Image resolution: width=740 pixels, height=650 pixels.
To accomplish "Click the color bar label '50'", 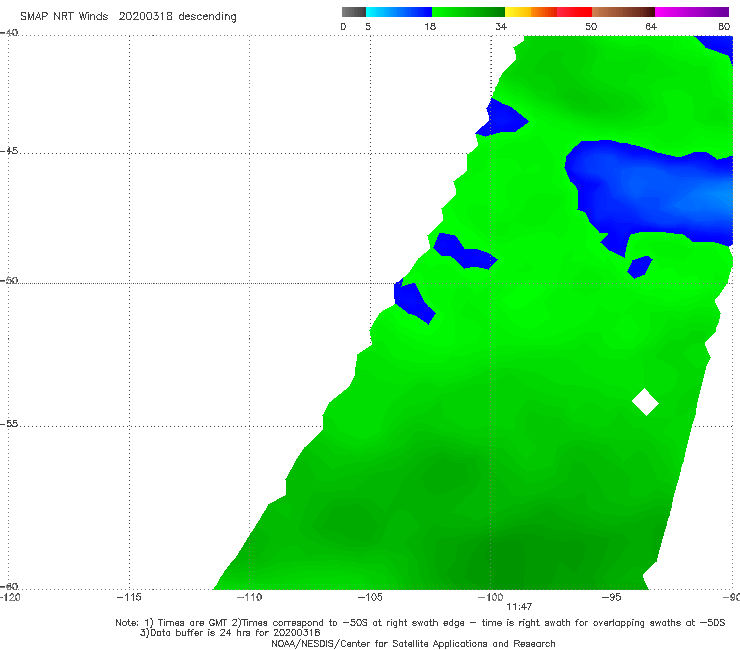I will 591,27.
